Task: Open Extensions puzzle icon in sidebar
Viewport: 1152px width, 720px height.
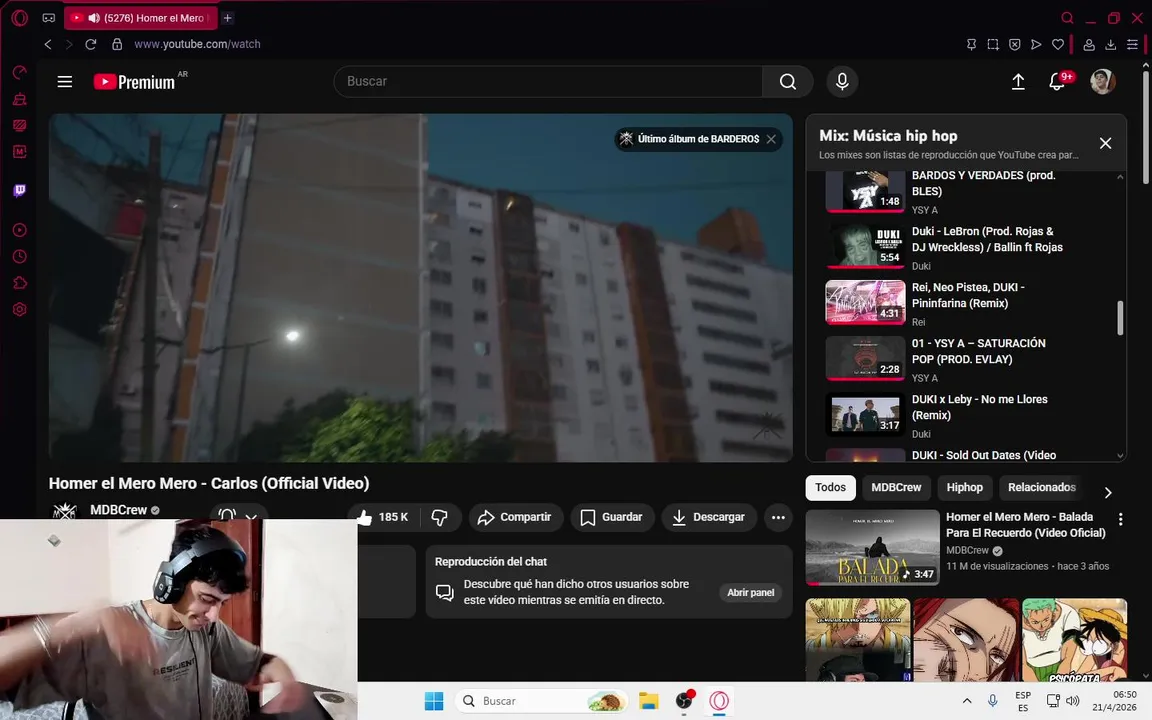Action: point(20,283)
